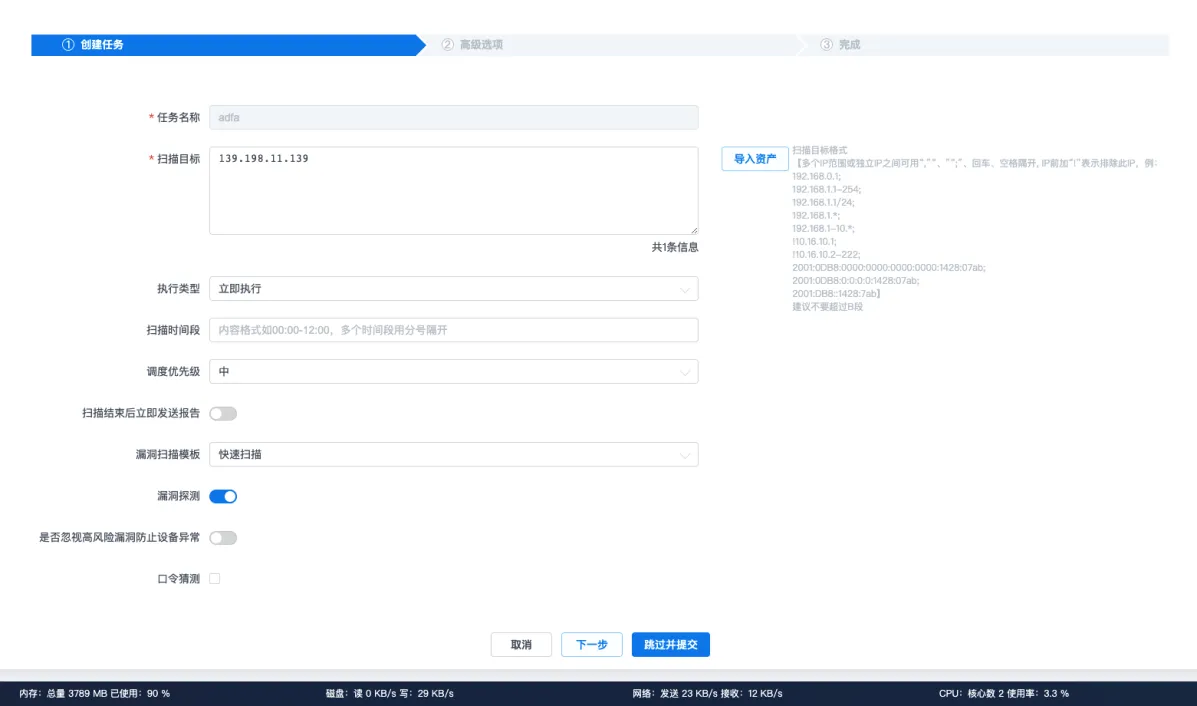Check the 口令猜测 checkbox
This screenshot has height=706, width=1197.
pyautogui.click(x=214, y=579)
